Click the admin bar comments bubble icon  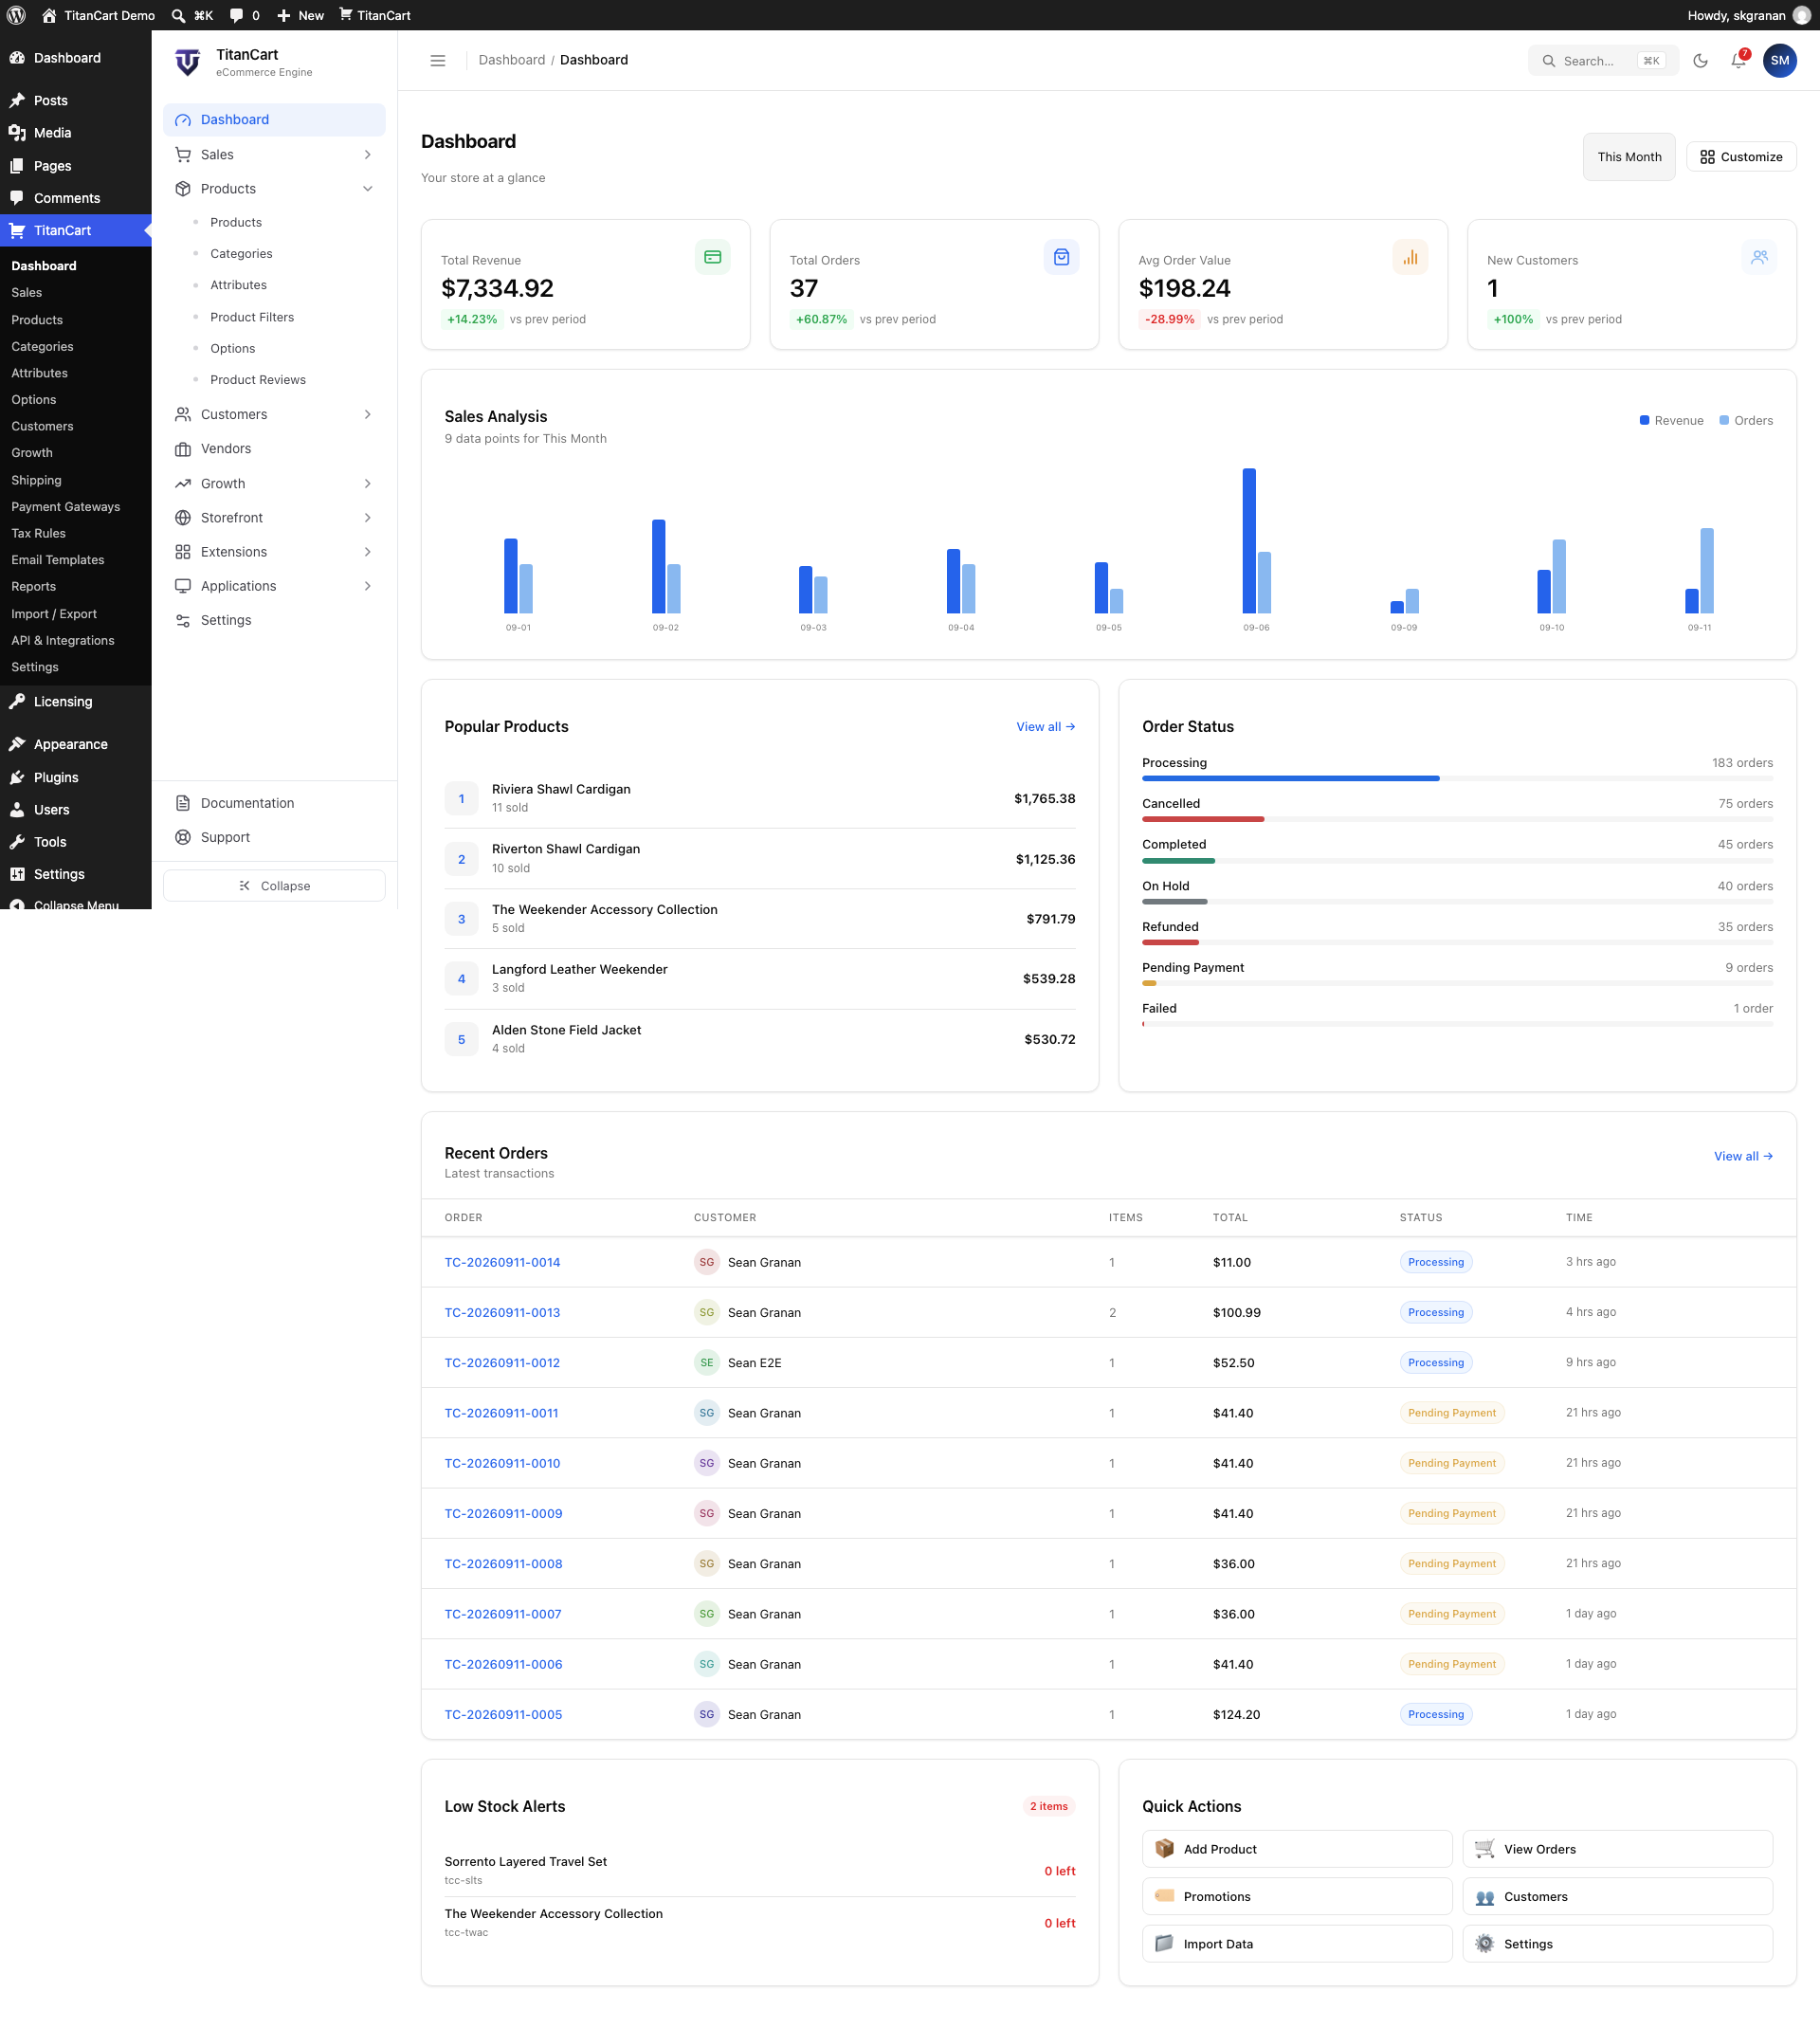click(x=236, y=15)
